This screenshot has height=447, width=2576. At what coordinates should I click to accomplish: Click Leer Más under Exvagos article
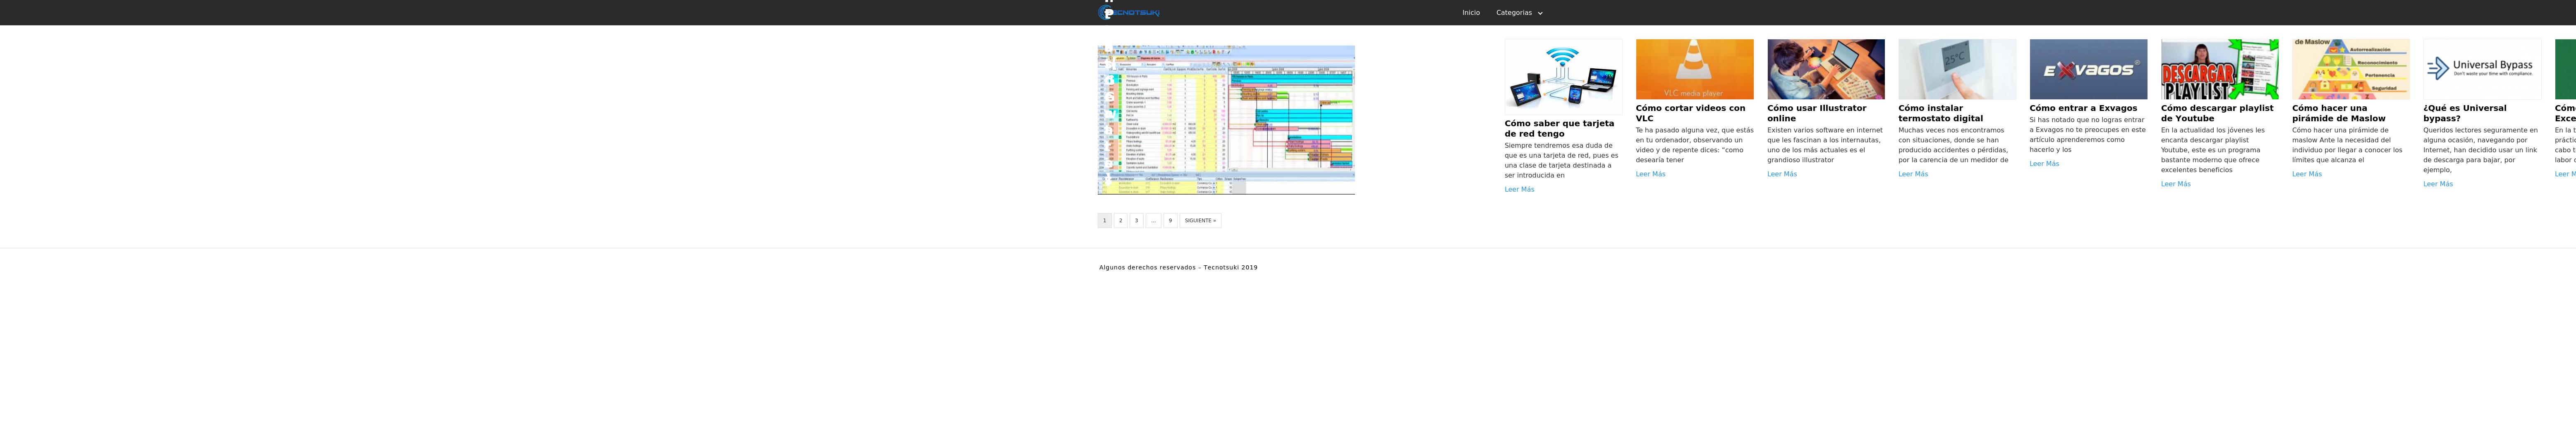coord(2044,164)
